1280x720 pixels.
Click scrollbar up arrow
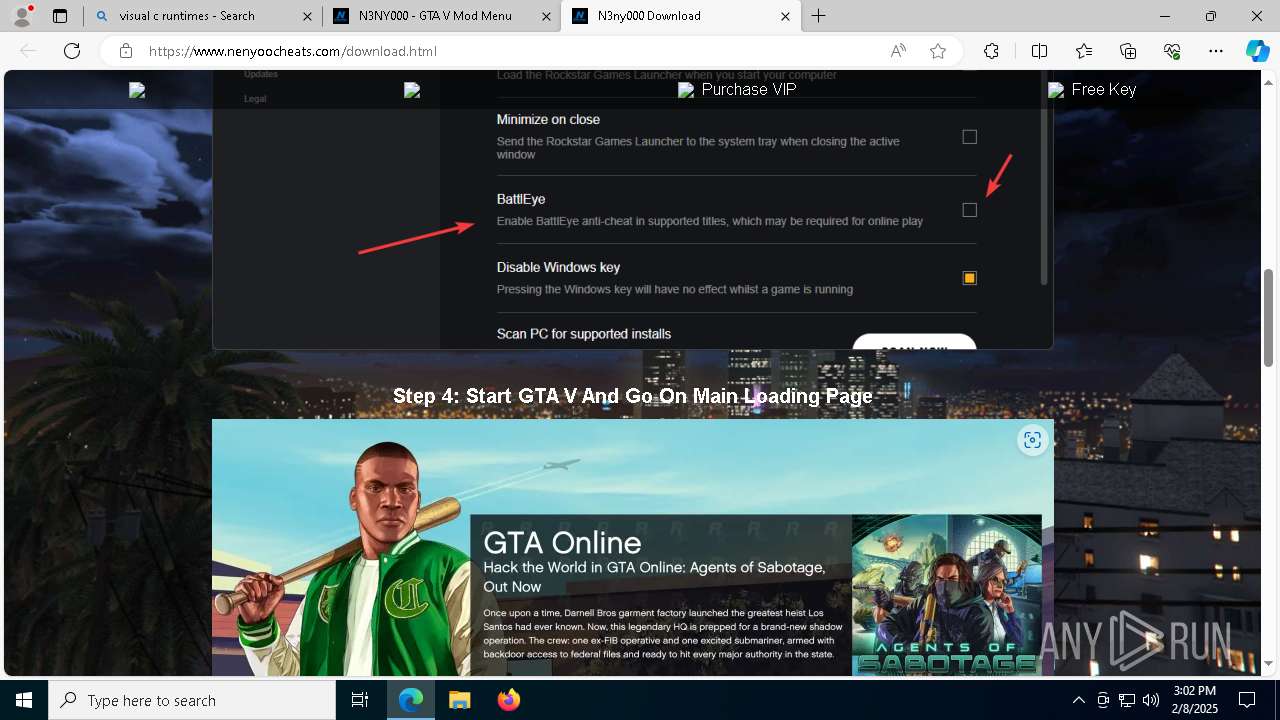point(1270,81)
